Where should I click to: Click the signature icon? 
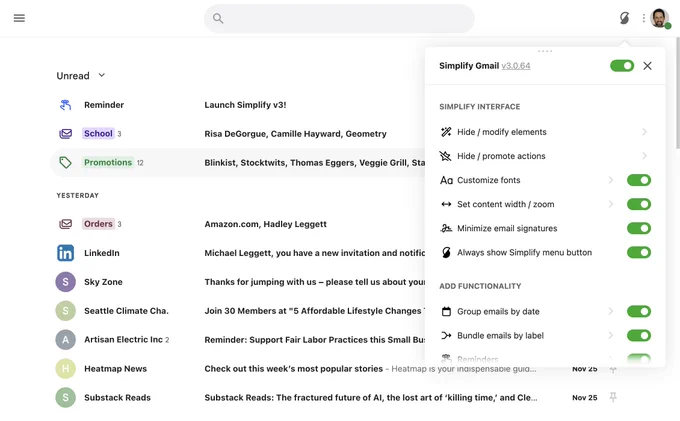446,228
